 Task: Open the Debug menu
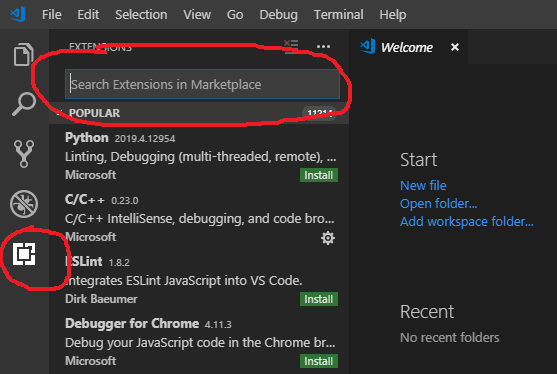(278, 15)
